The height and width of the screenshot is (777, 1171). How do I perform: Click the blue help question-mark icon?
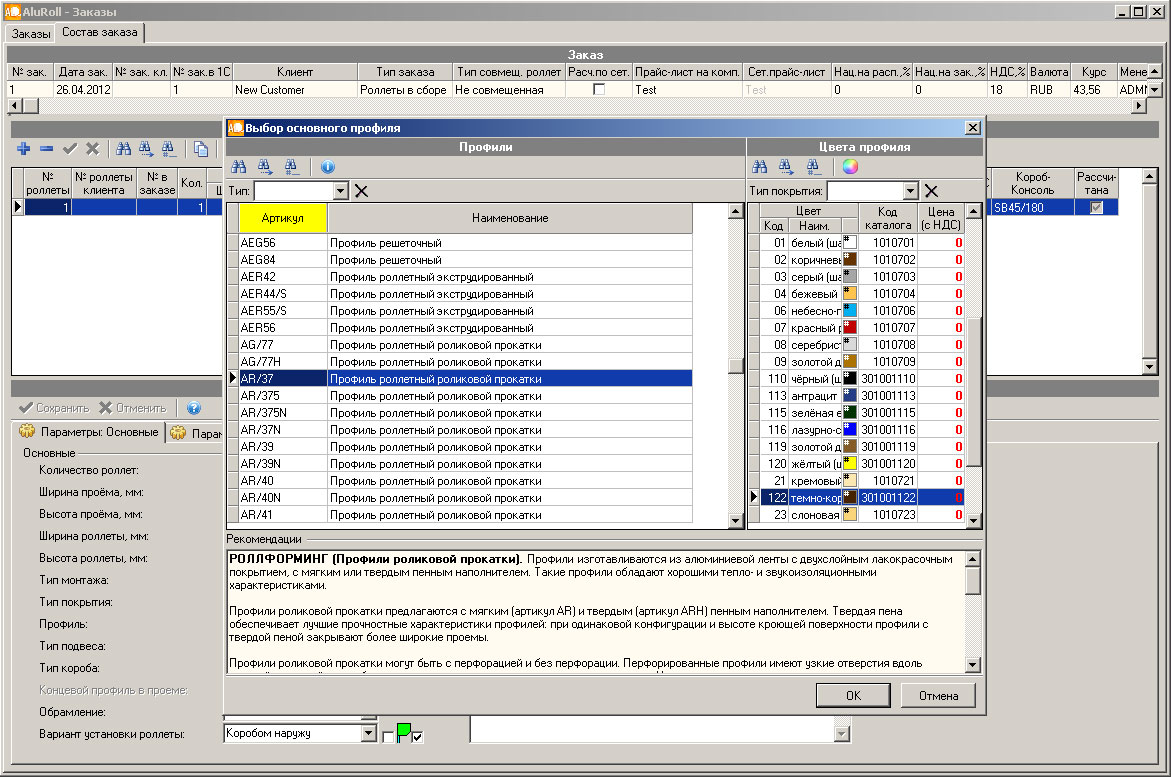[194, 408]
